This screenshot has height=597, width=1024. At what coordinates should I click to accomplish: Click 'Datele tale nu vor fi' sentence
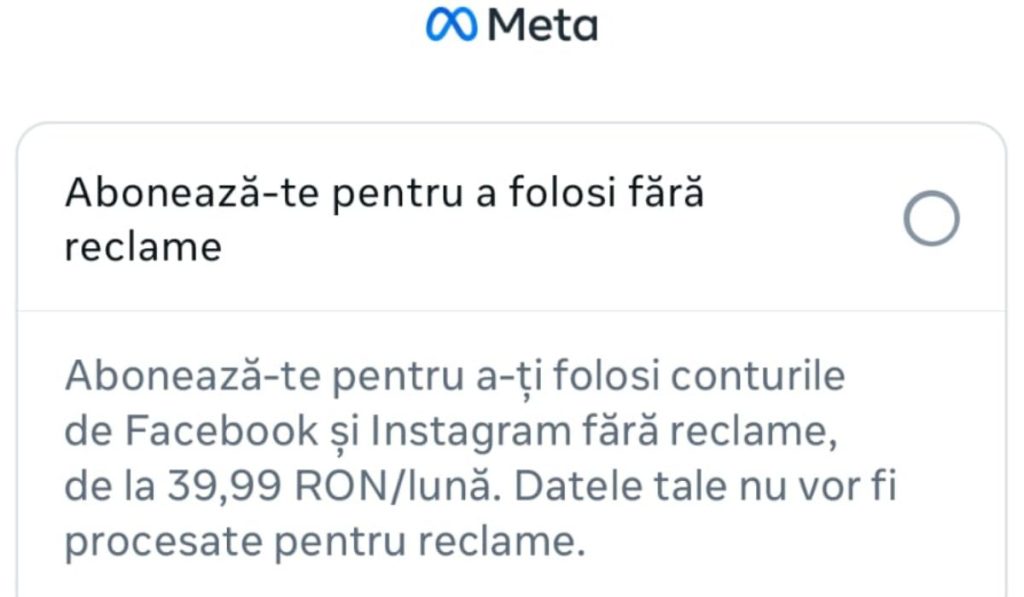click(x=706, y=486)
